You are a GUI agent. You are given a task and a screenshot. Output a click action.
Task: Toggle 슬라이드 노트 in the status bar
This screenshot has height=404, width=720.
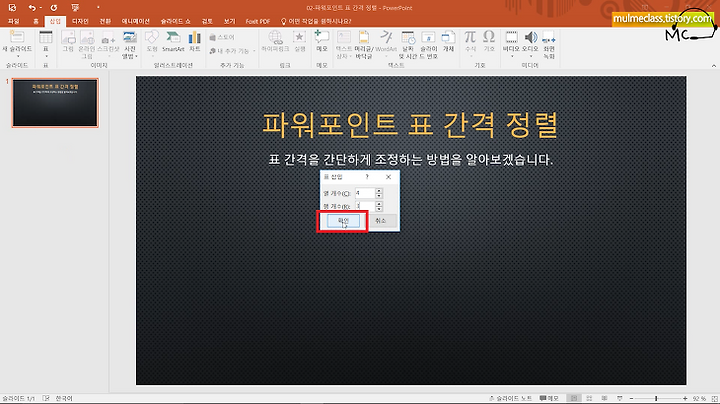click(511, 398)
